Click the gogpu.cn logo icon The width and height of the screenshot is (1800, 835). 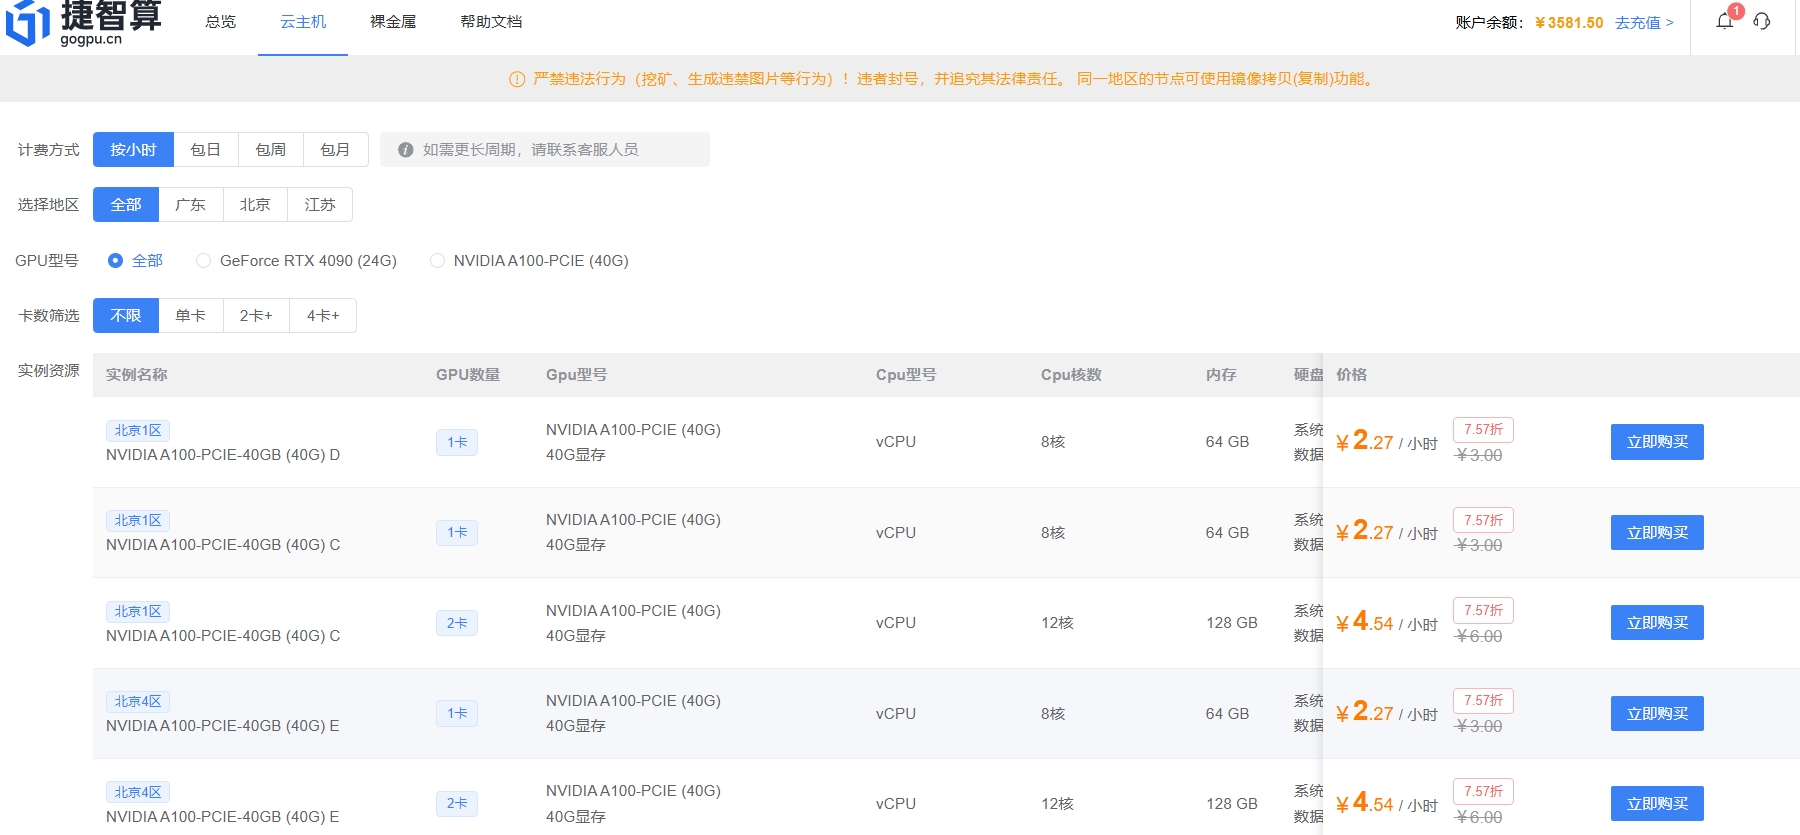(x=28, y=22)
